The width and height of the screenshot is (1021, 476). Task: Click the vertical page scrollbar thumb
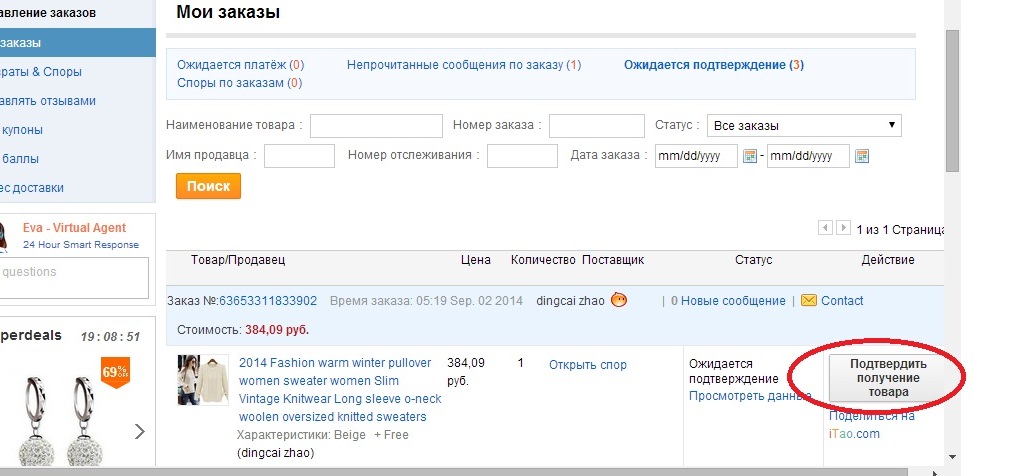point(952,100)
